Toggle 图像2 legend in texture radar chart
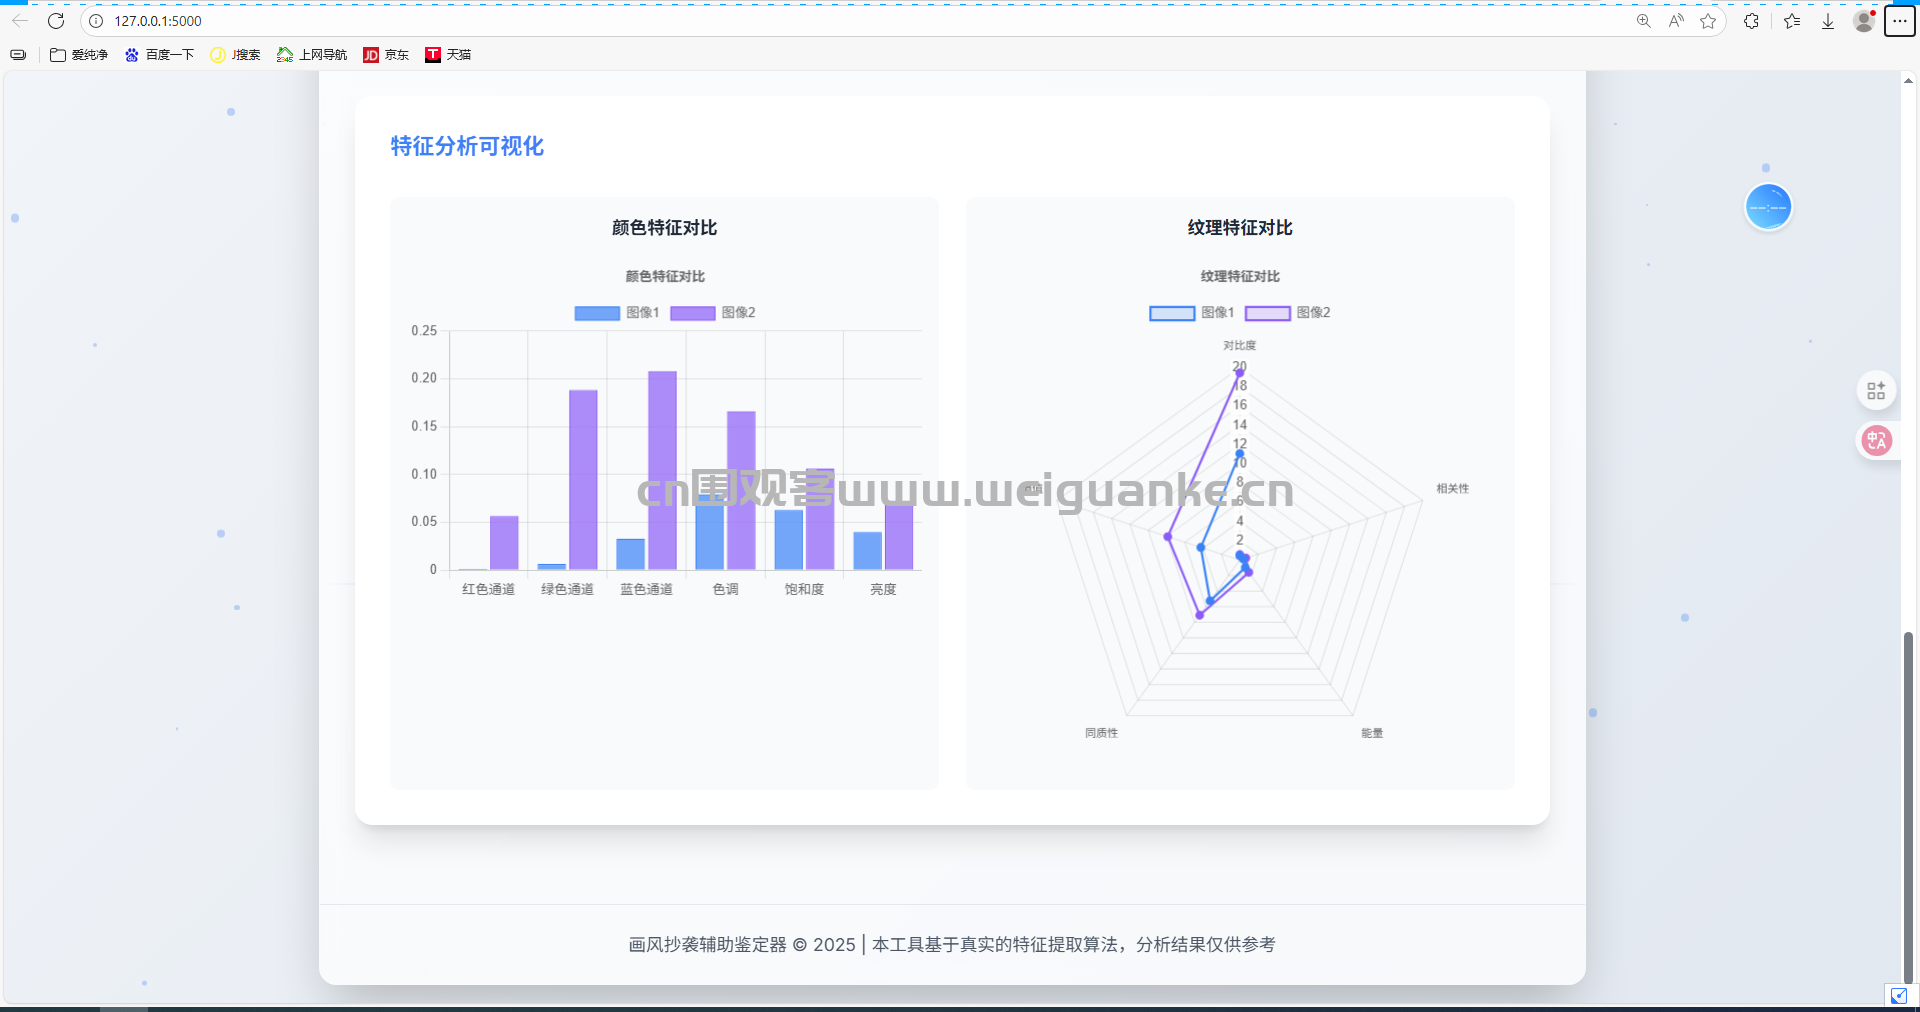Viewport: 1920px width, 1012px height. point(1288,313)
